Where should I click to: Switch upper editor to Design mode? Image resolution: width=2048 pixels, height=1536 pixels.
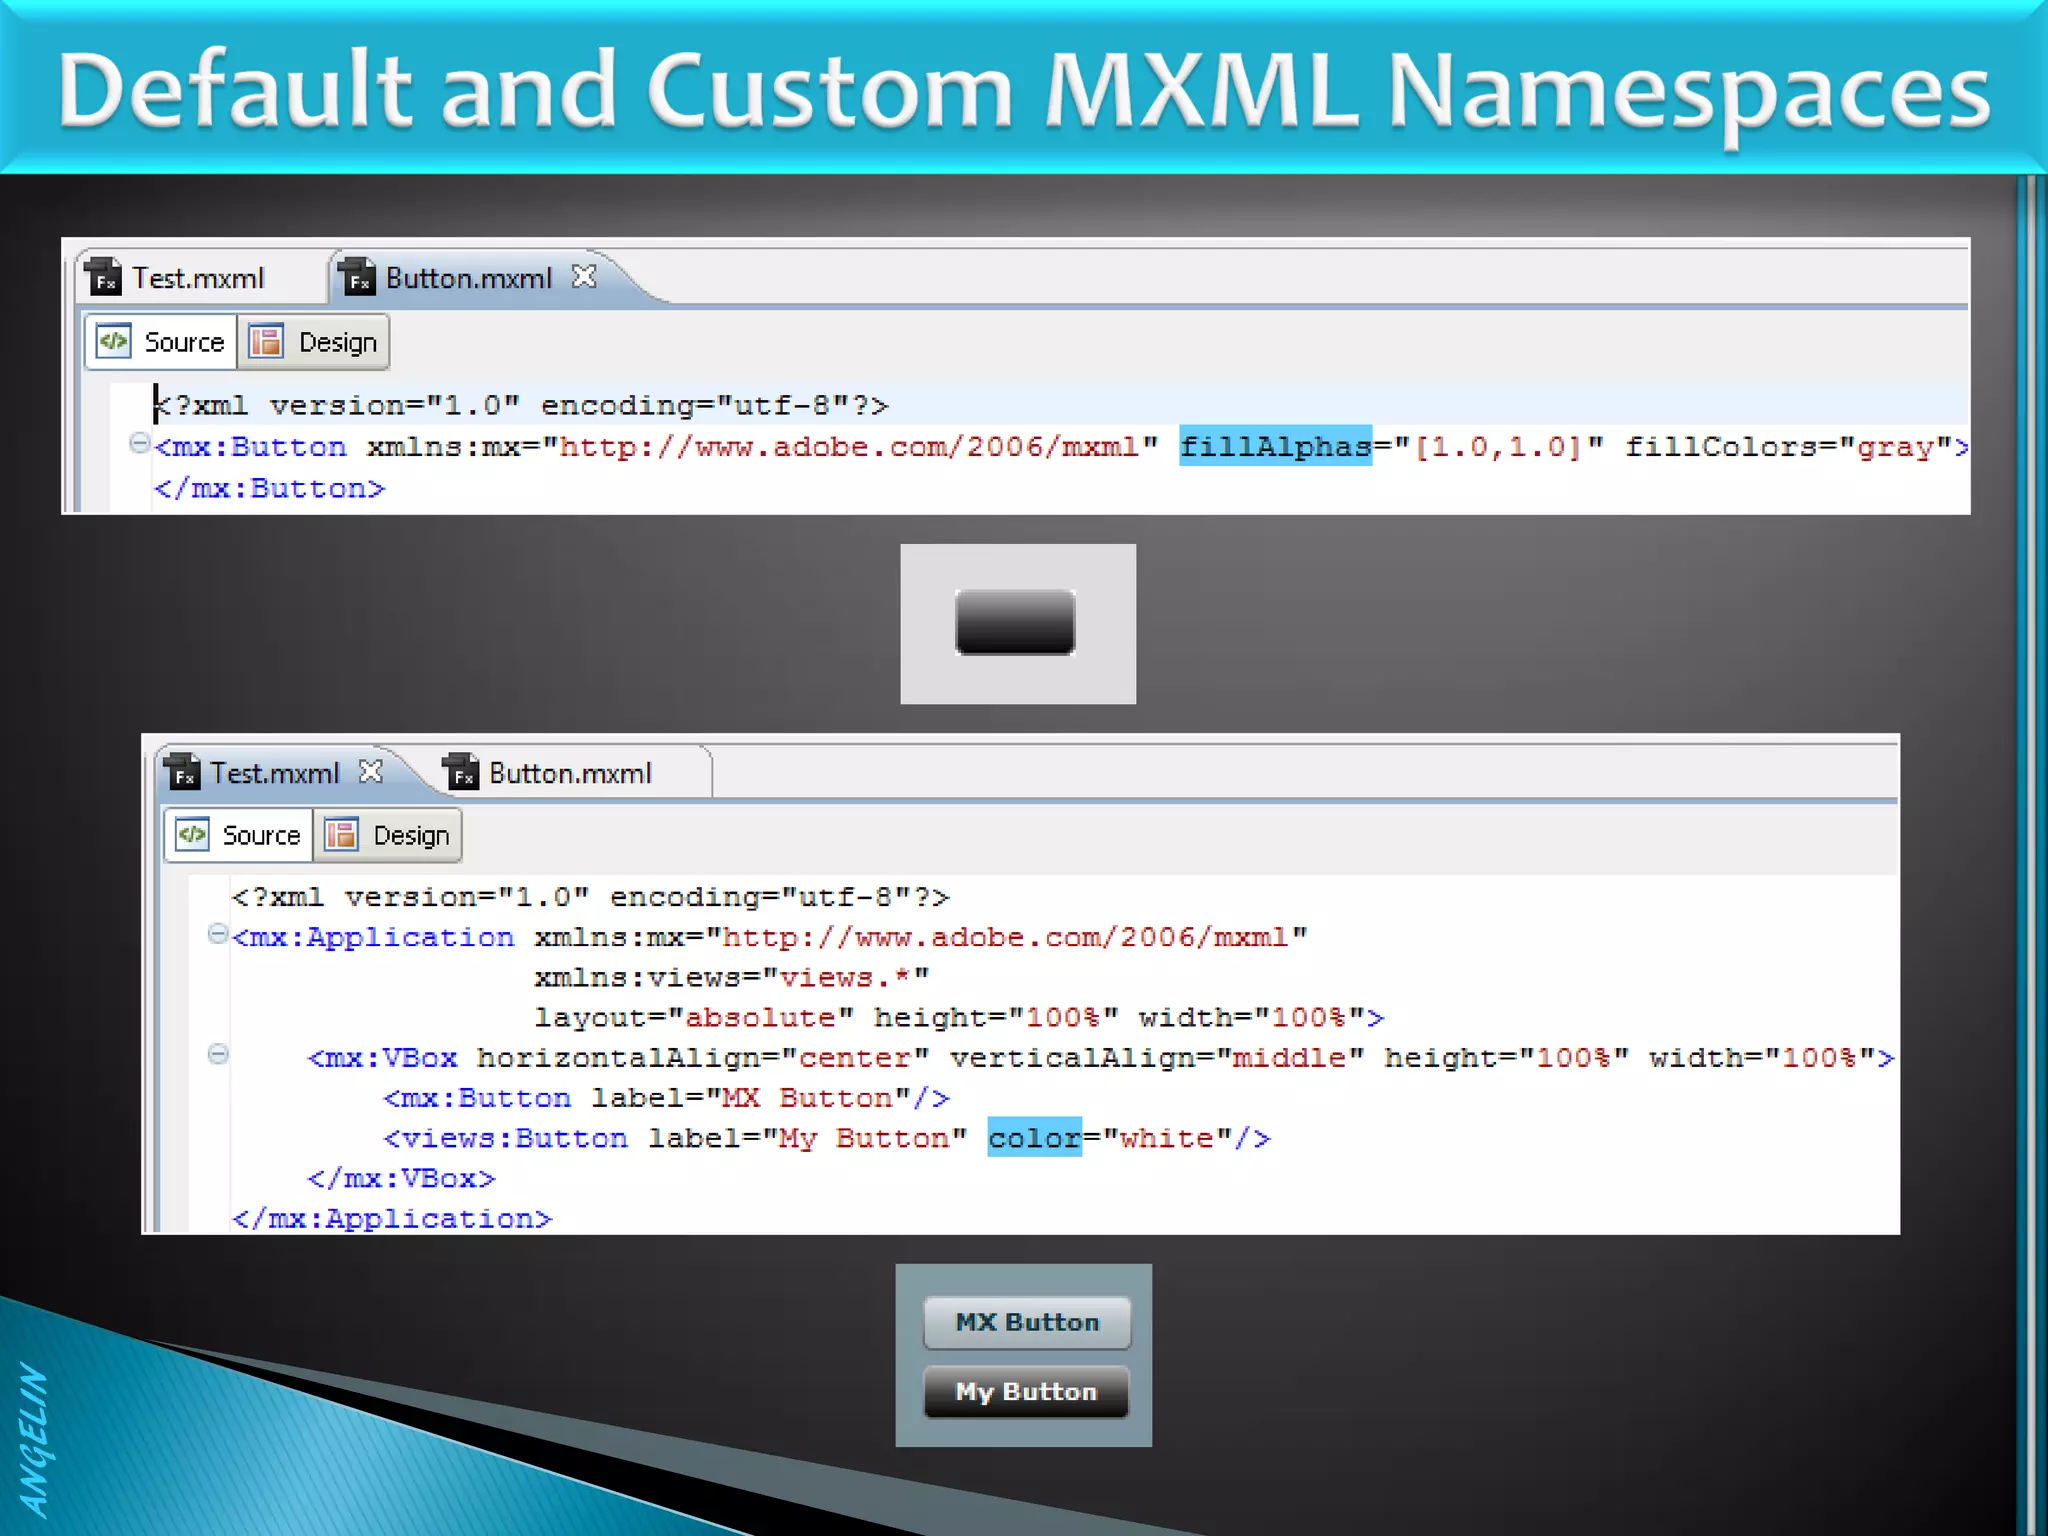click(336, 342)
